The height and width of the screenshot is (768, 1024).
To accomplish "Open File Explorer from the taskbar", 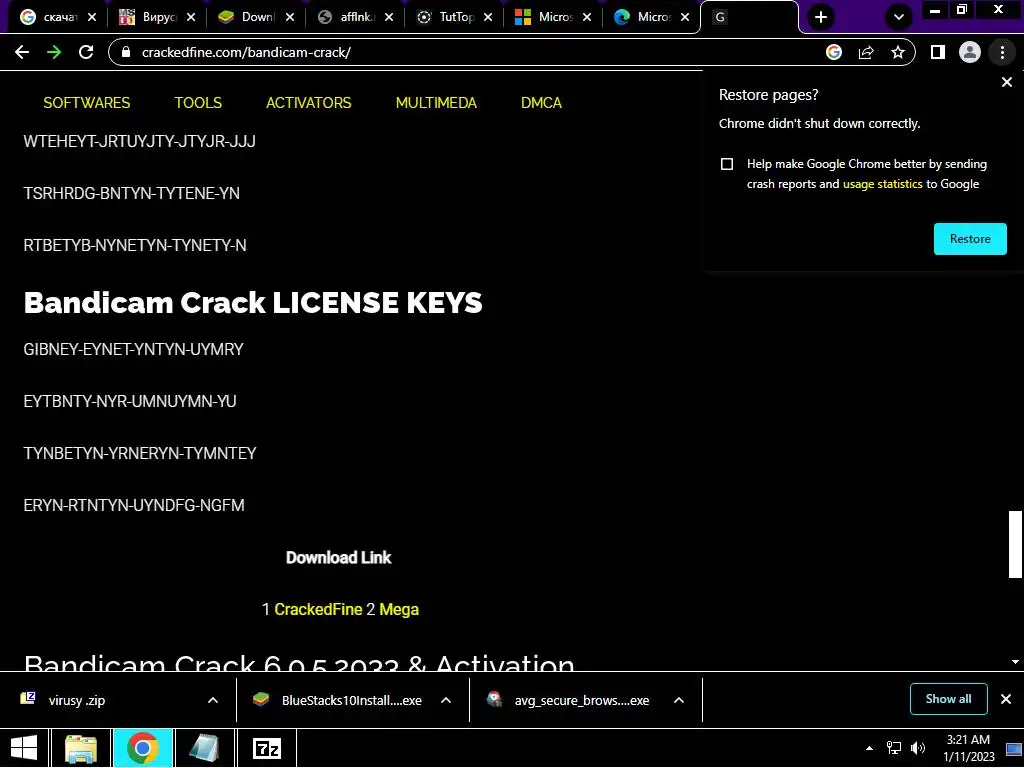I will point(81,748).
